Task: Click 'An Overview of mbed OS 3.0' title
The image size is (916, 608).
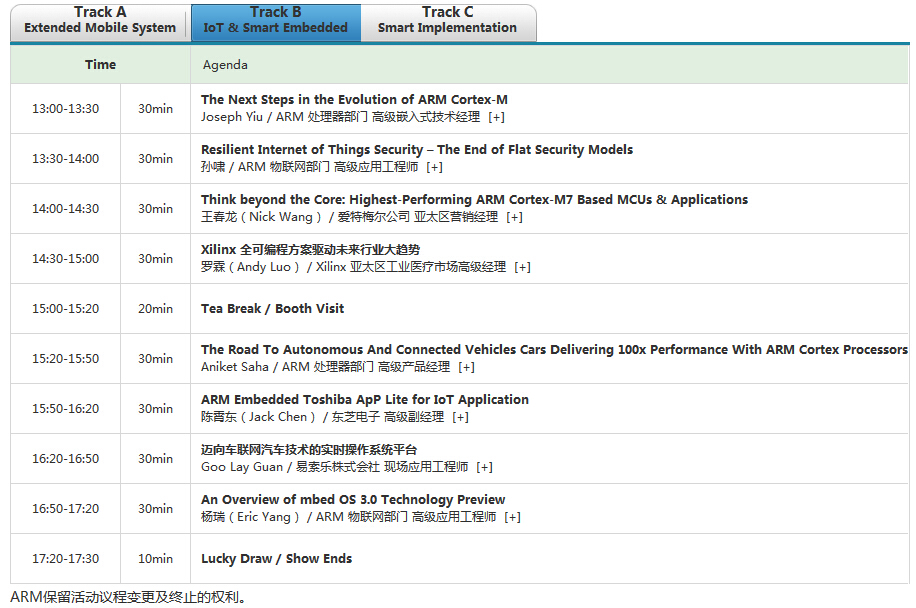Action: [x=353, y=500]
